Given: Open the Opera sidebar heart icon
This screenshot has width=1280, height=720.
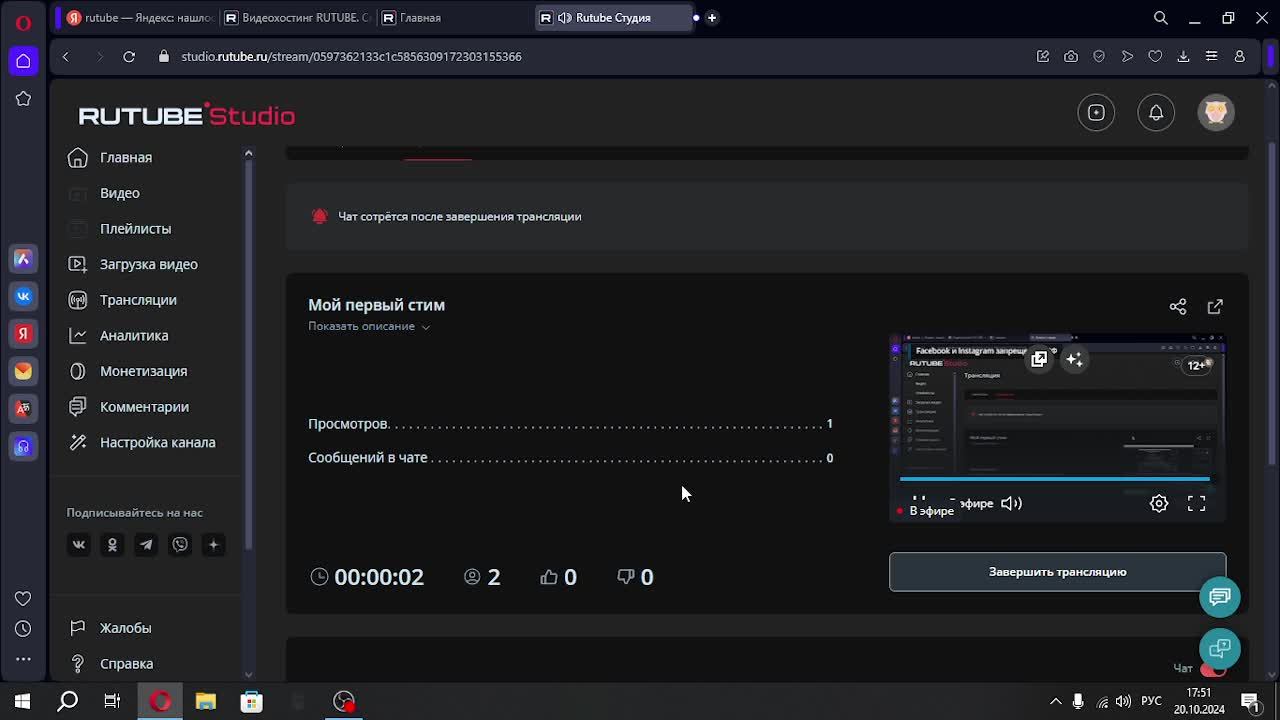Looking at the screenshot, I should click(x=23, y=598).
